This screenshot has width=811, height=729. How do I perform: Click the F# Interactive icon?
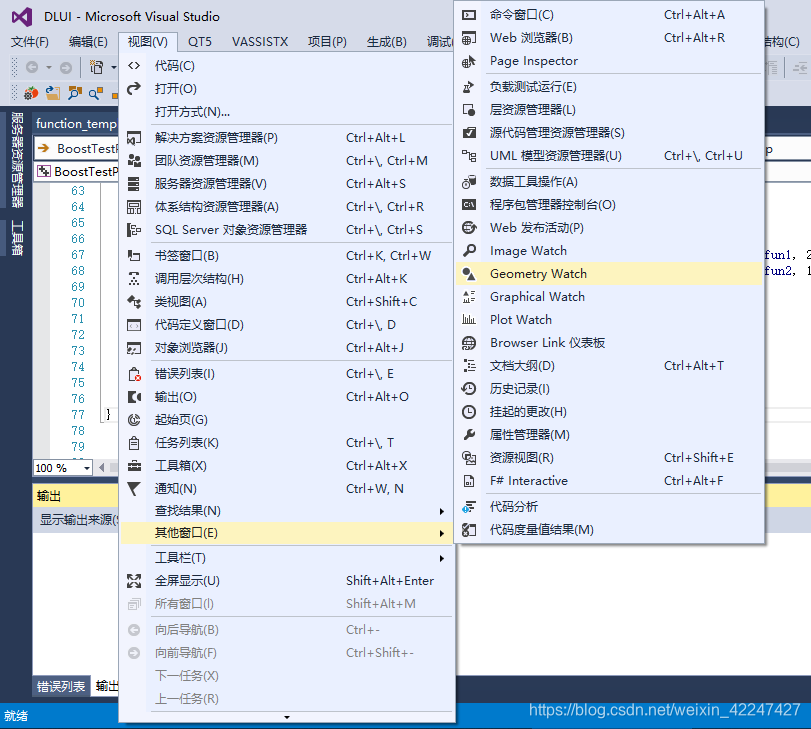pyautogui.click(x=469, y=481)
